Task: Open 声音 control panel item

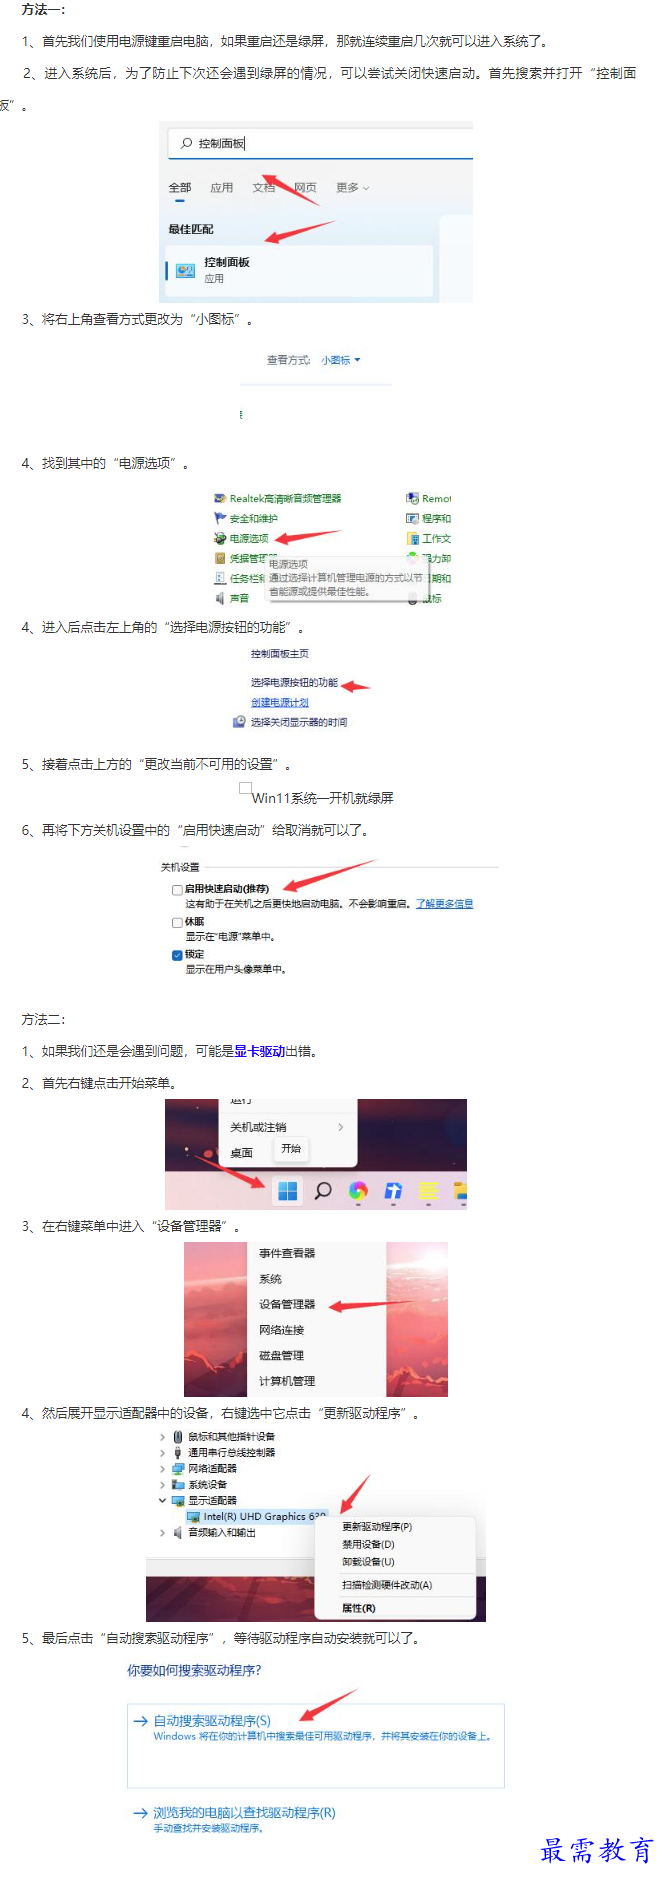Action: (239, 598)
